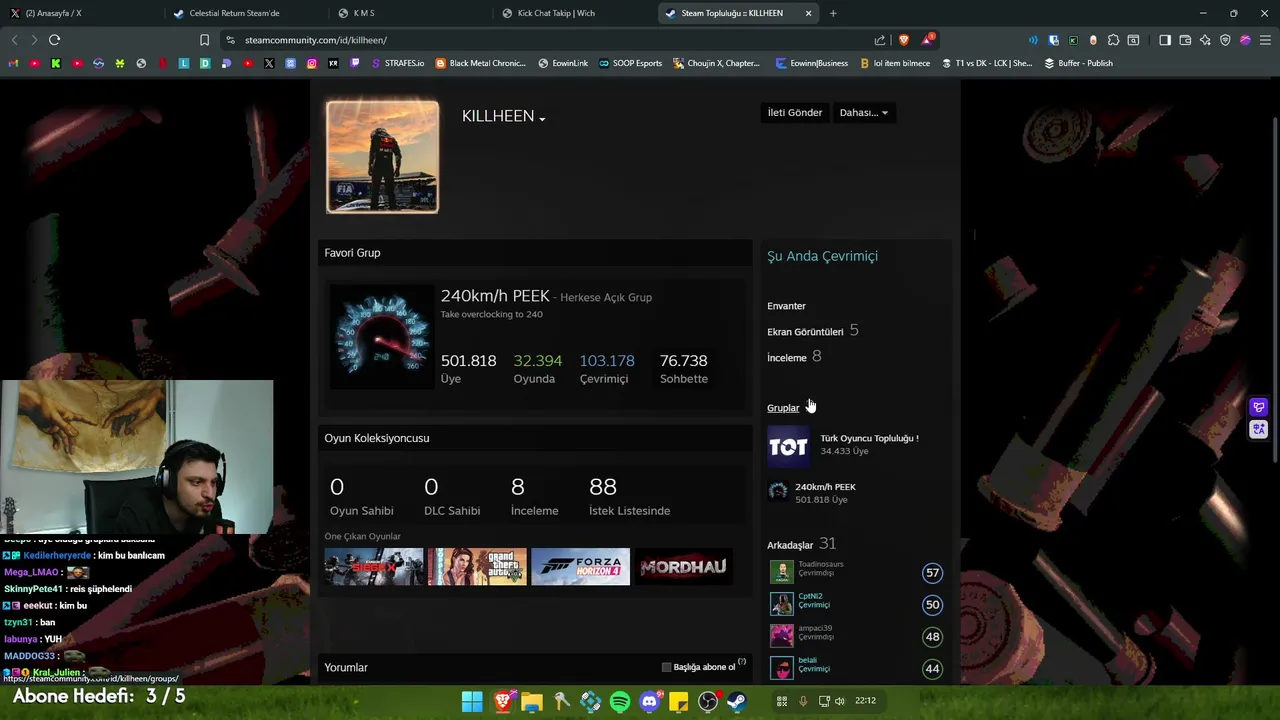Open the Instagram bookmark icon
This screenshot has height=720, width=1280.
[x=312, y=63]
